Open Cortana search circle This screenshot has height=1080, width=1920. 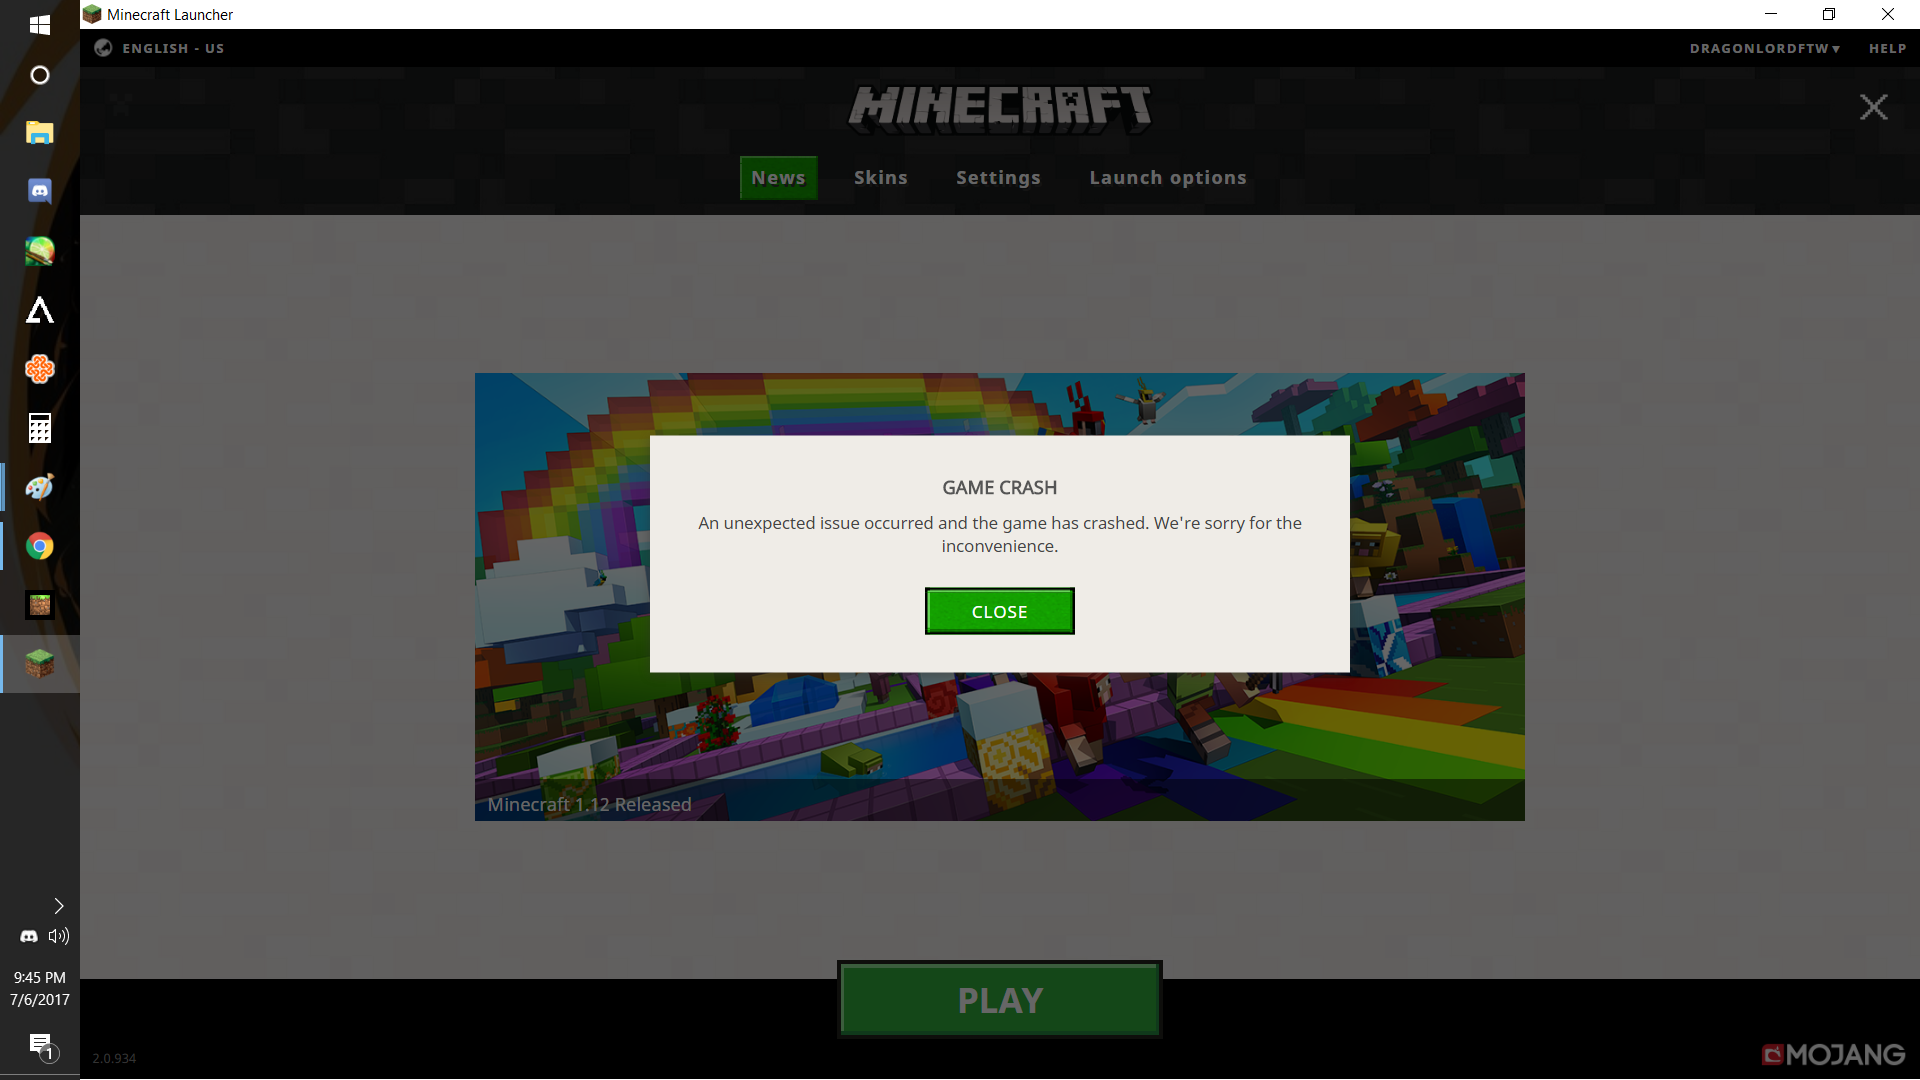coord(40,75)
